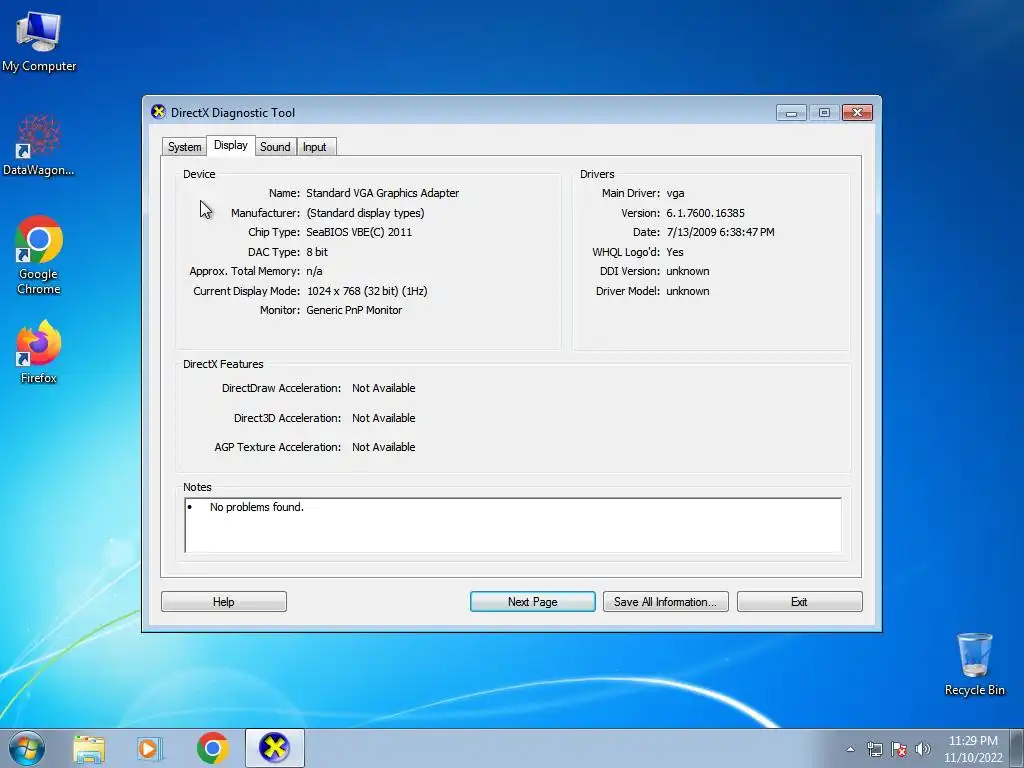Maximize the DirectX Diagnostic Tool window
The height and width of the screenshot is (768, 1024).
[x=824, y=112]
